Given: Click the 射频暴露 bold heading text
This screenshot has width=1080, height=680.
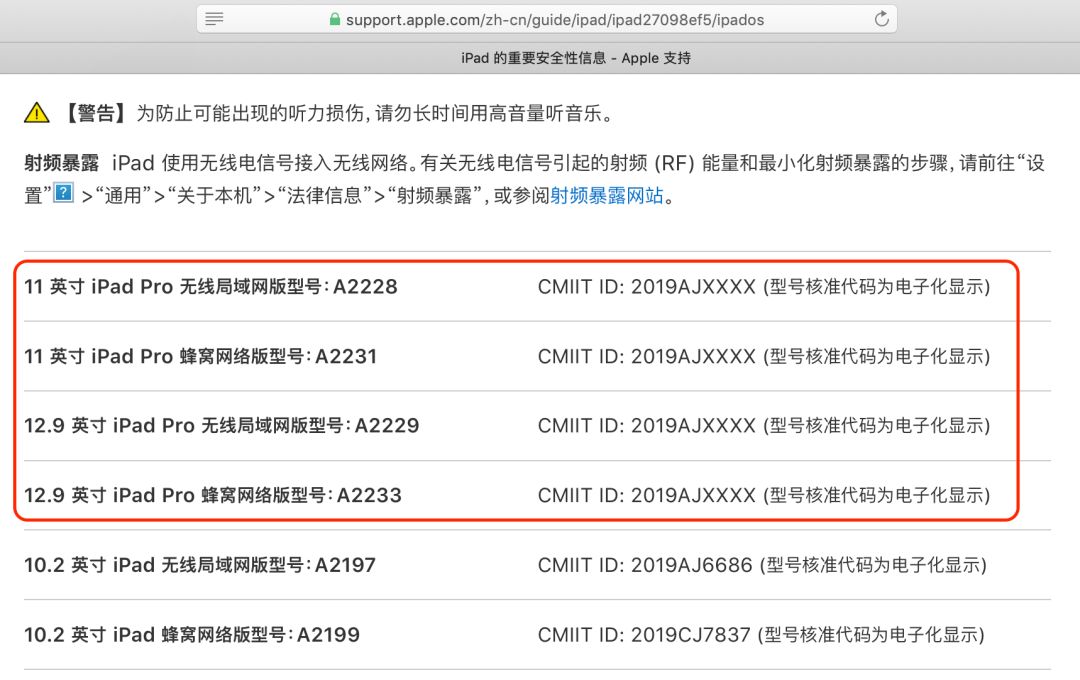Looking at the screenshot, I should click(61, 163).
